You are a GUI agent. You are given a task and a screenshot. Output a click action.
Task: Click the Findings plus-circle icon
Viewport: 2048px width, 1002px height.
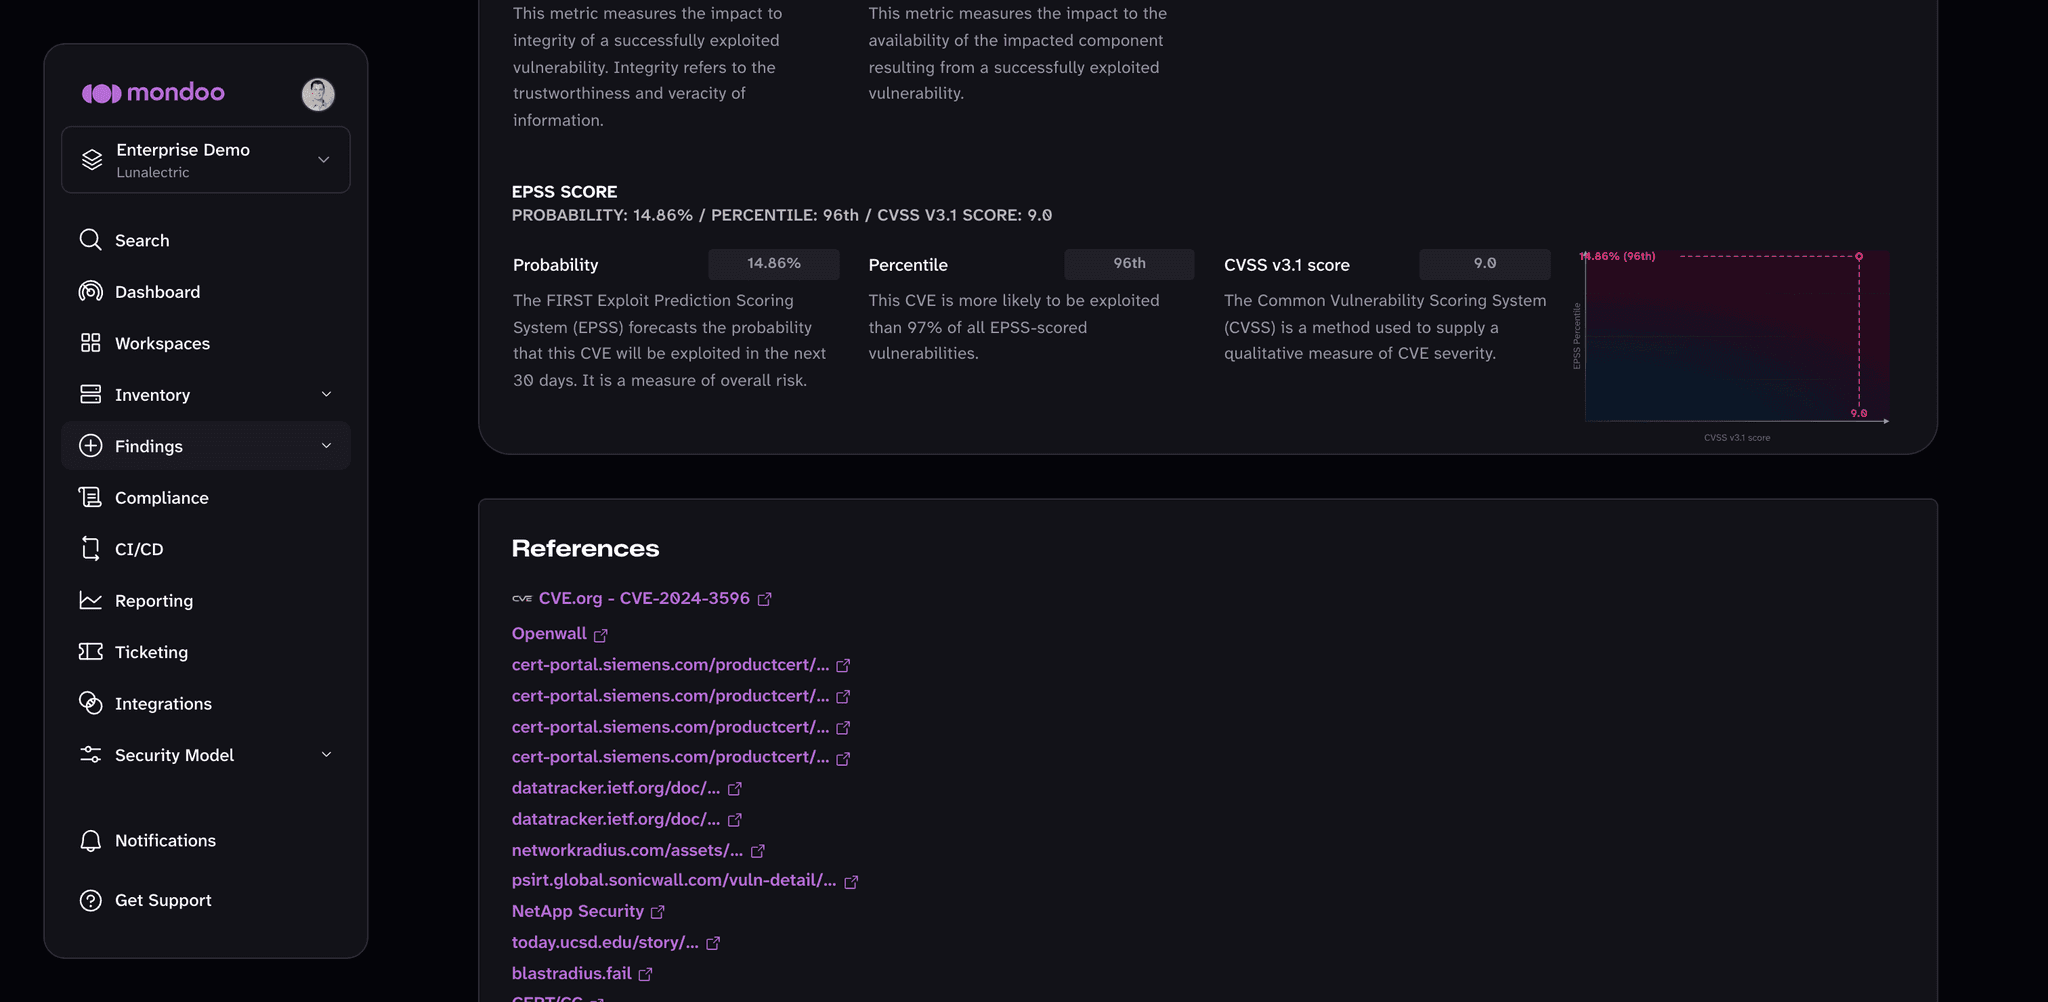[x=90, y=446]
